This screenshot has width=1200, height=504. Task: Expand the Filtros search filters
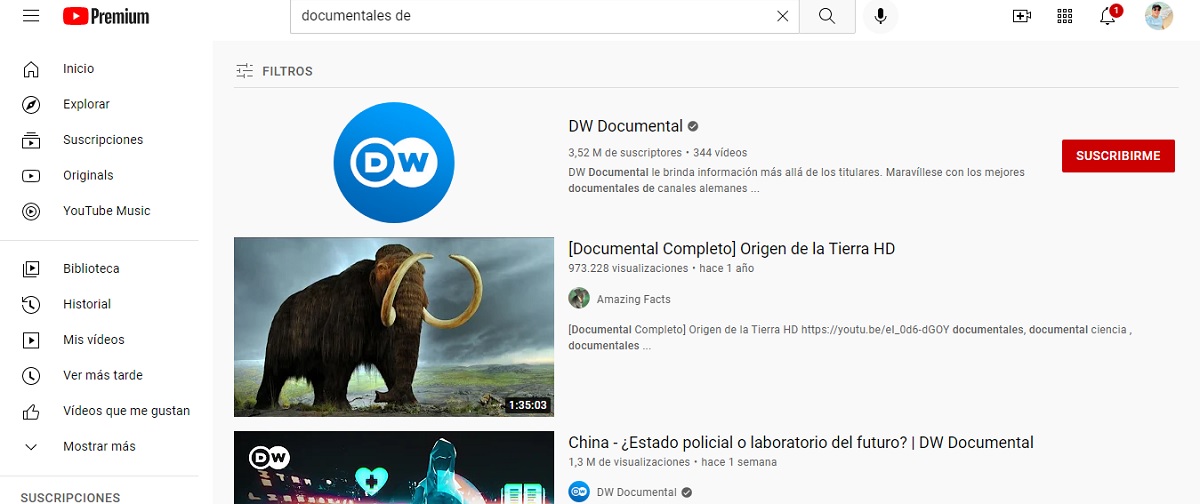point(275,71)
